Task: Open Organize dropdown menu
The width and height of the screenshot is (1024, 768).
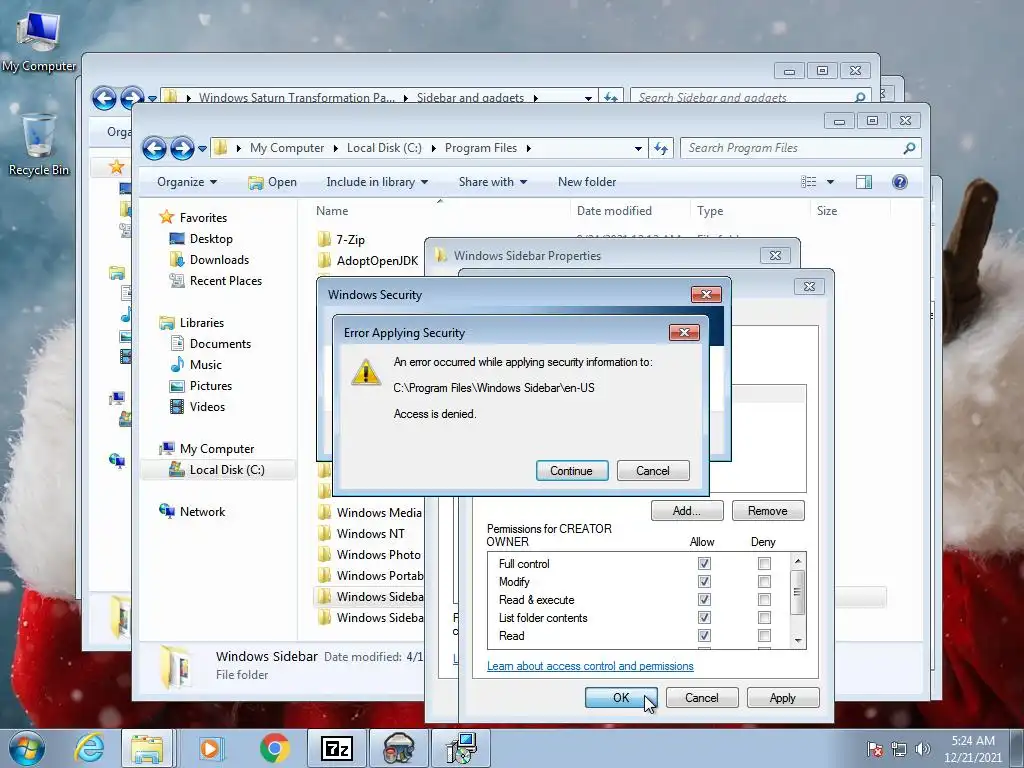Action: (187, 182)
